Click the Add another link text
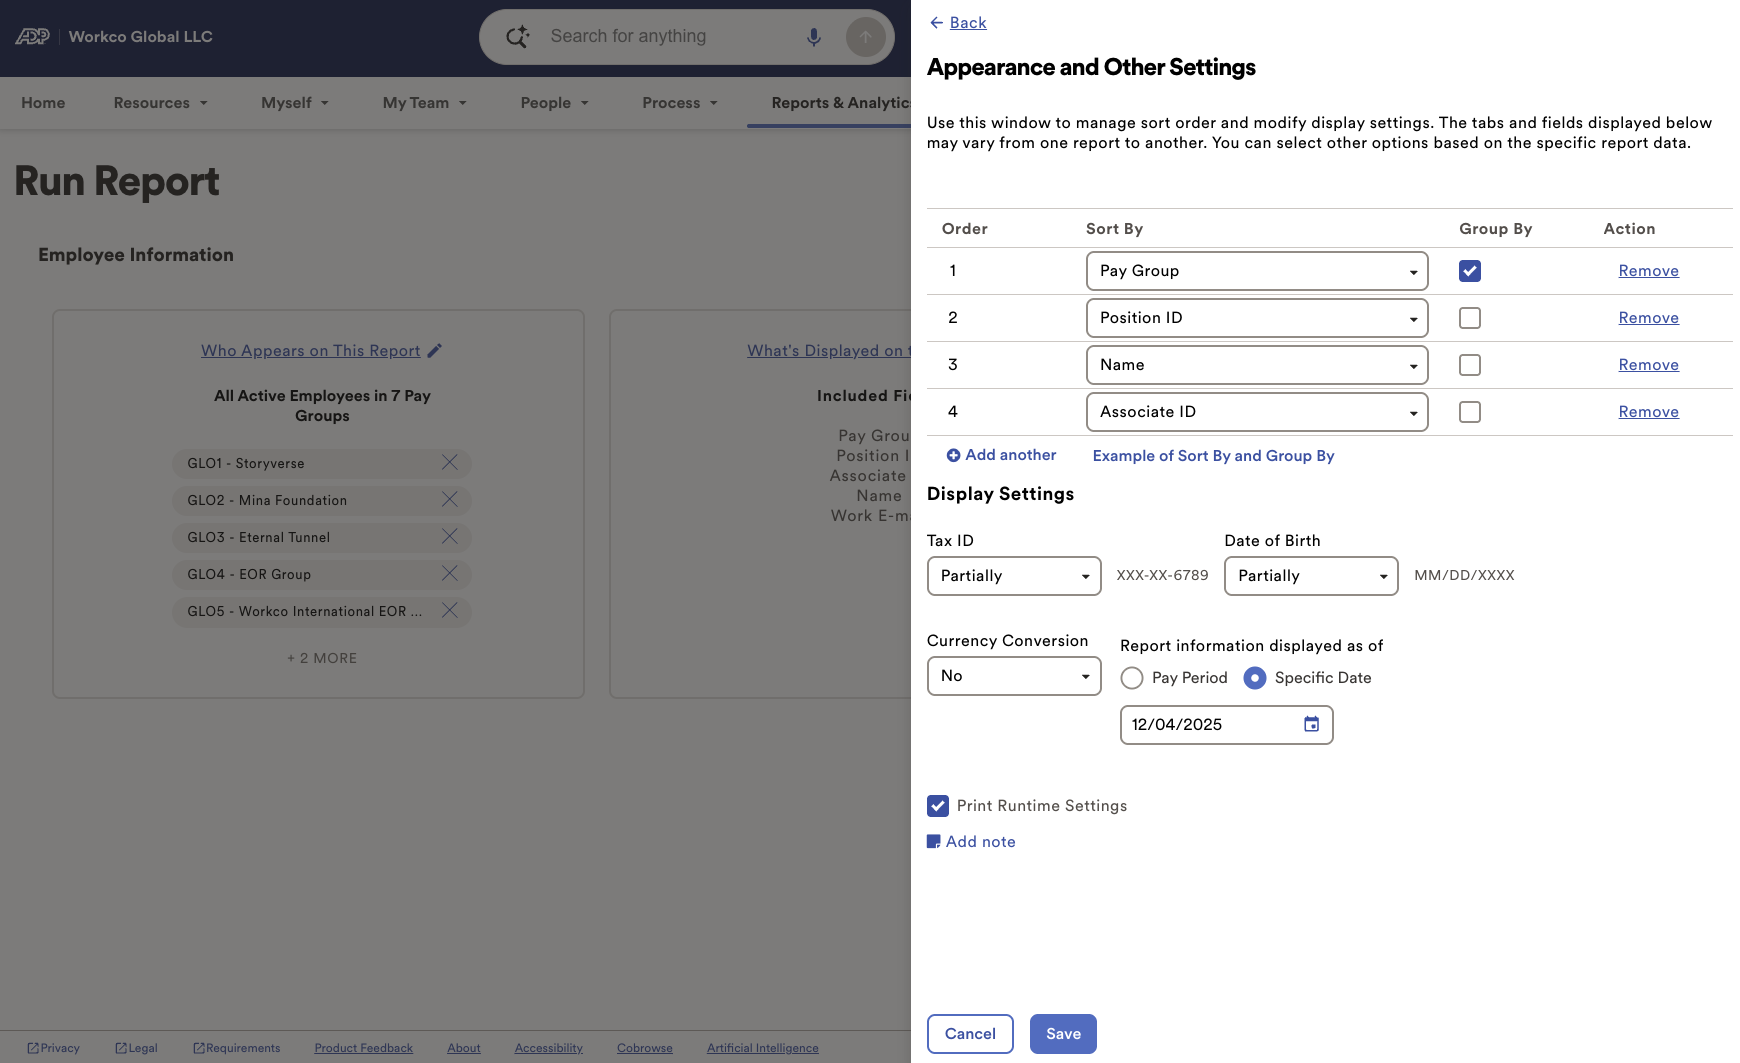Image resolution: width=1740 pixels, height=1063 pixels. pos(1010,455)
